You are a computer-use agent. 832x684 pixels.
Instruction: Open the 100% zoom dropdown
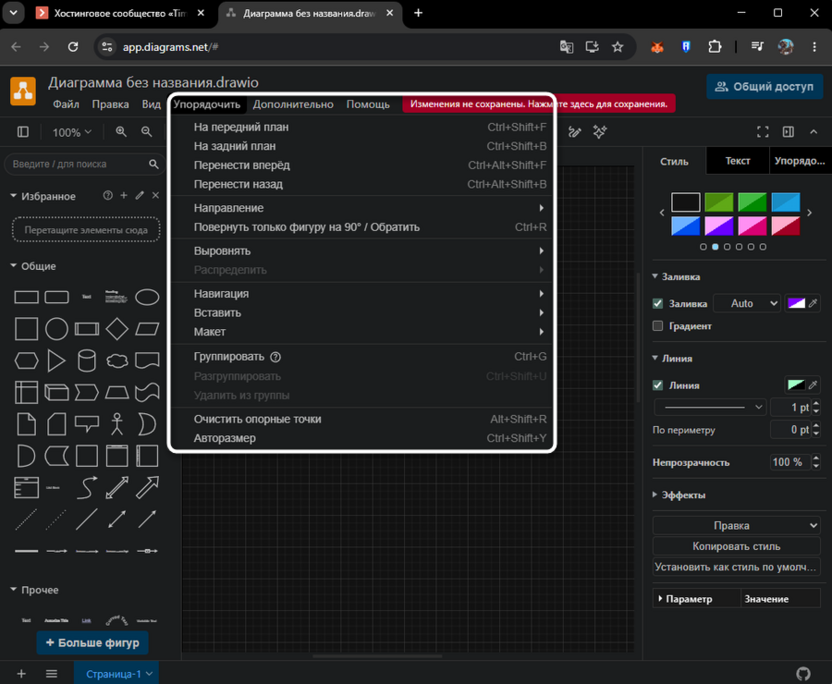72,132
